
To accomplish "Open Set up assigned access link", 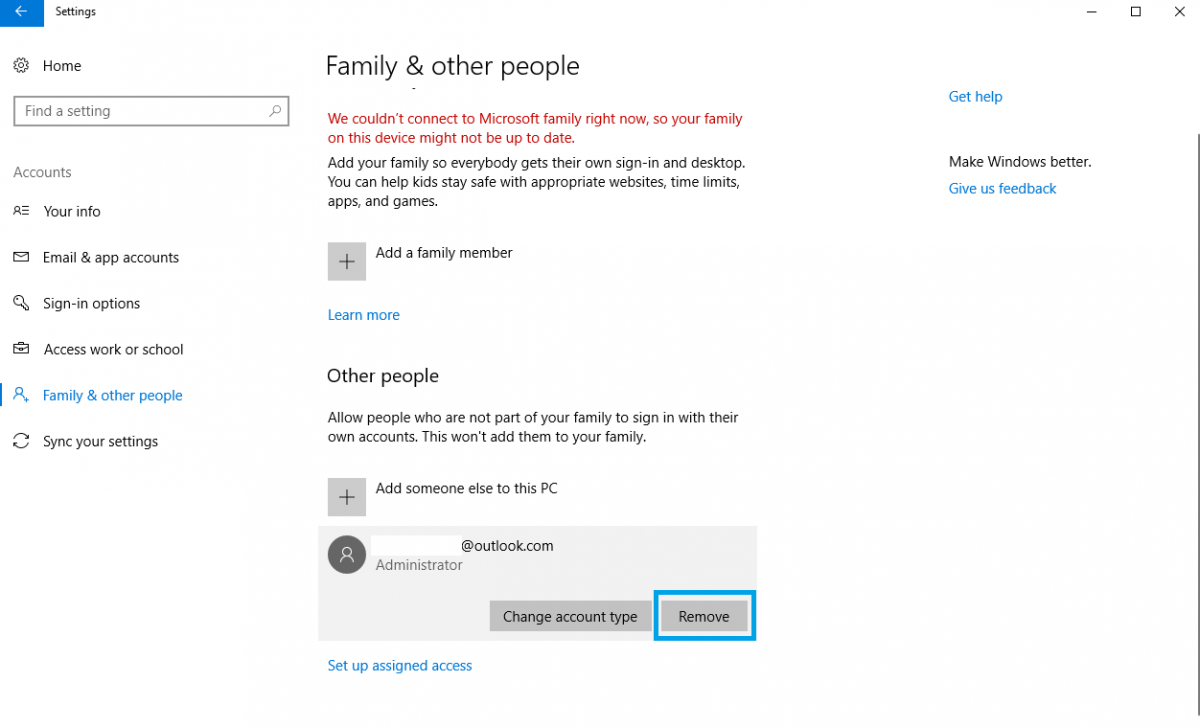I will tap(400, 665).
